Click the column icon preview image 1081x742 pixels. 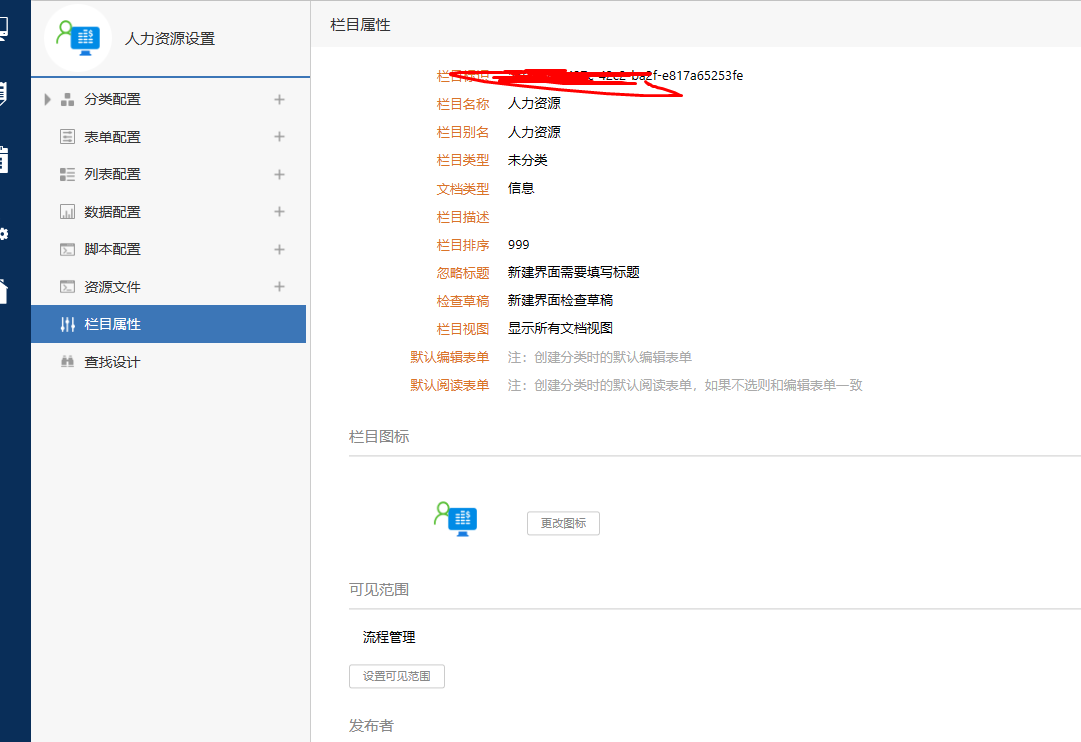[456, 518]
